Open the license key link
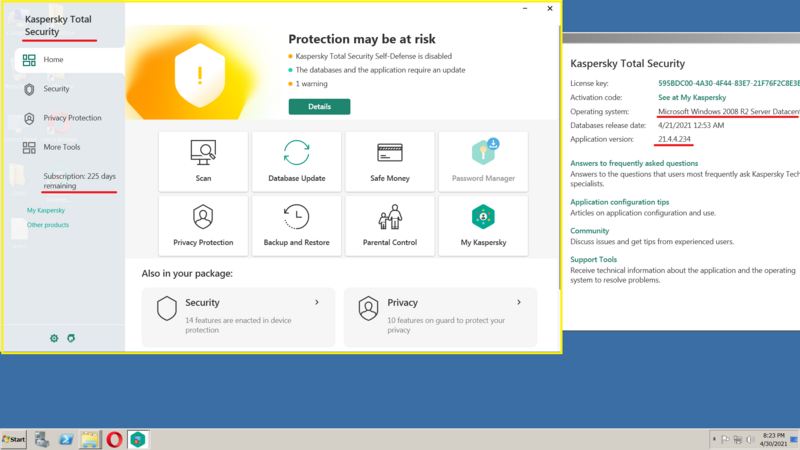Viewport: 800px width, 450px height. click(x=729, y=83)
